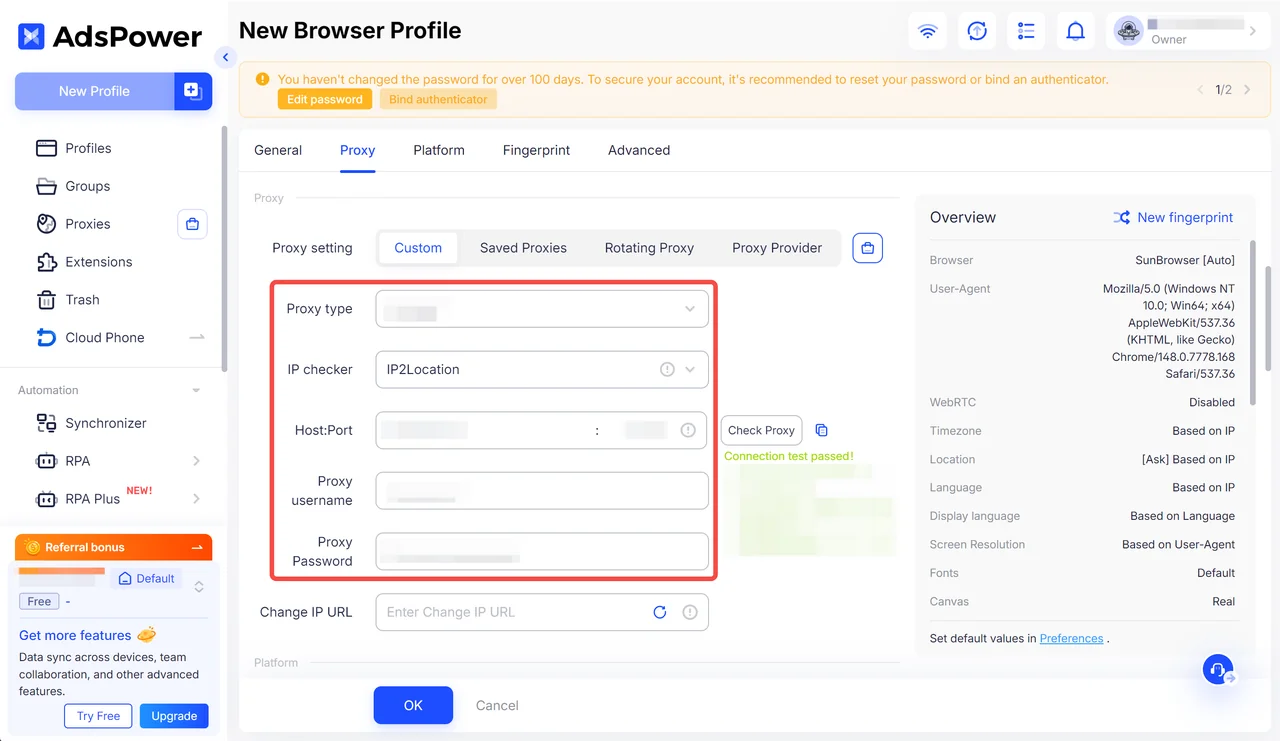Click the OK button

click(x=413, y=705)
